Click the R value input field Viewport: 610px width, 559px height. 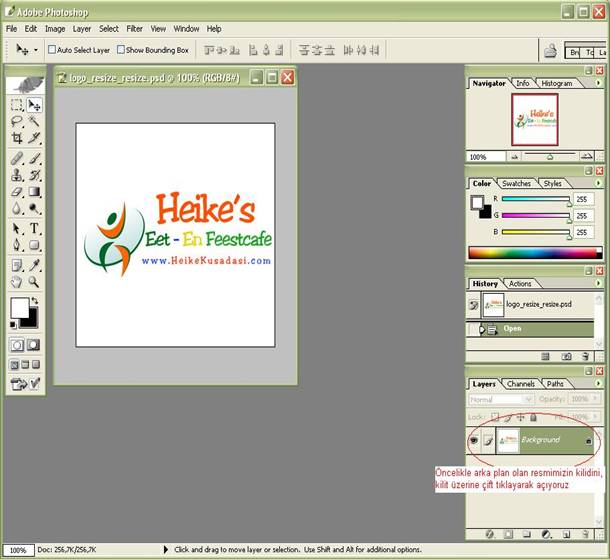(584, 199)
